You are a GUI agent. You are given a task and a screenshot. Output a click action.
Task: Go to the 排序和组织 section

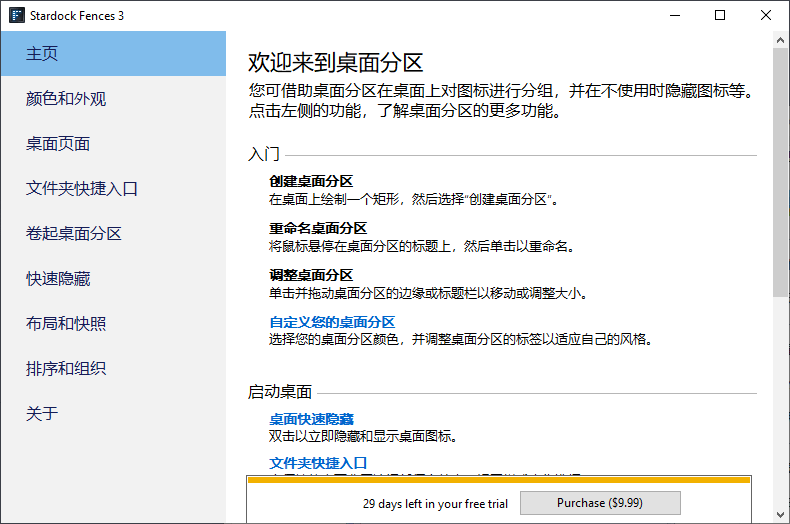click(113, 368)
